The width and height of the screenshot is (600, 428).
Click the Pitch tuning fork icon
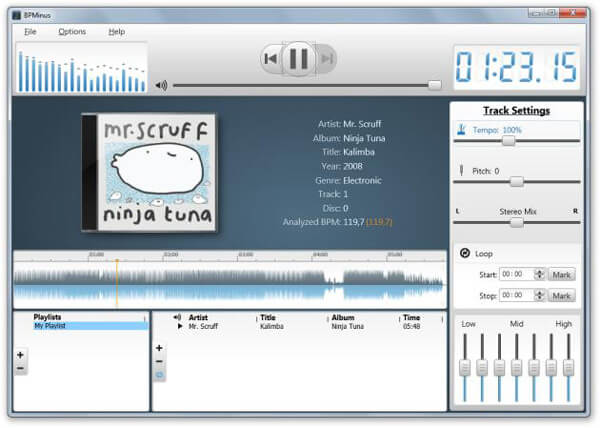click(x=462, y=171)
